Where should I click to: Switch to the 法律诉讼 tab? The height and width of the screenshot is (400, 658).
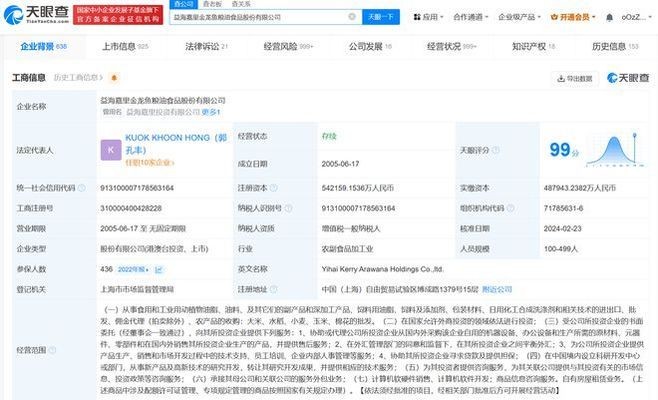click(206, 47)
